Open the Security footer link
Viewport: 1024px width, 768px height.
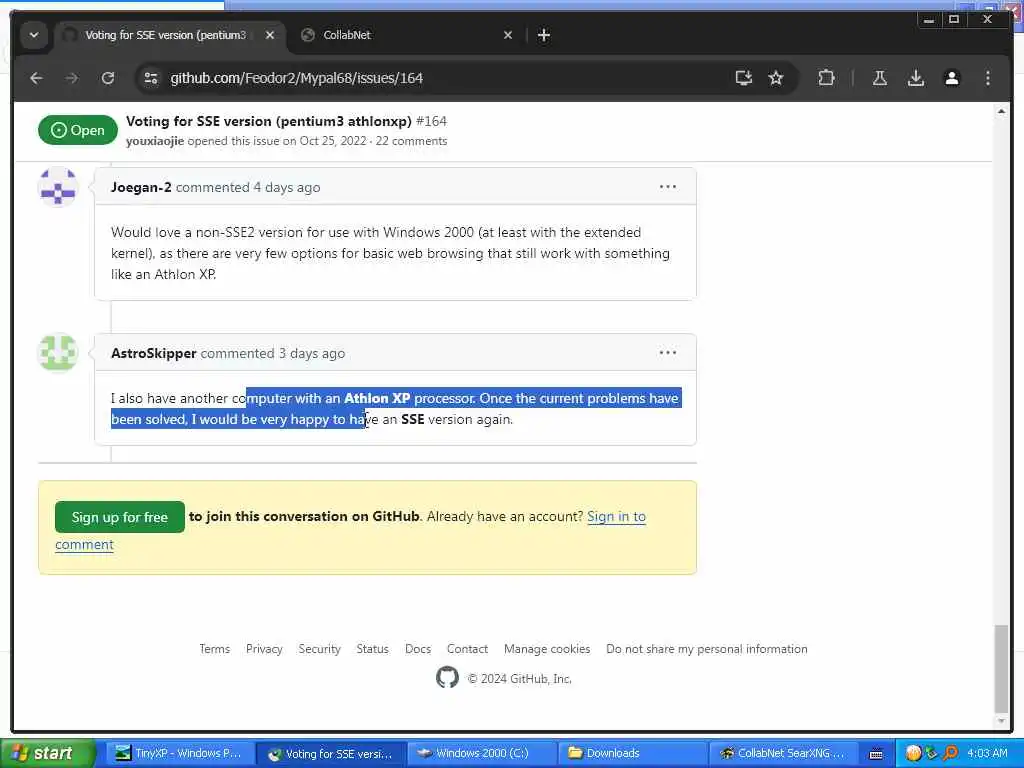319,648
